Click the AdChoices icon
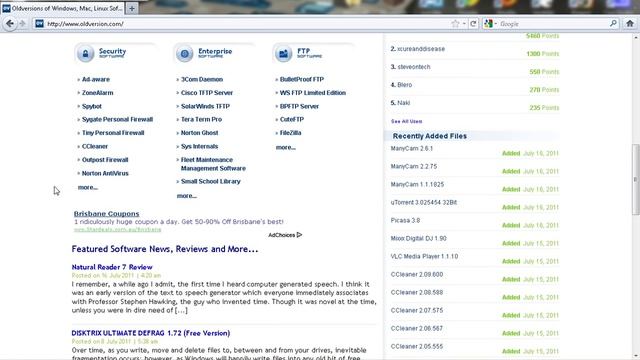This screenshot has width=640, height=360. (299, 235)
